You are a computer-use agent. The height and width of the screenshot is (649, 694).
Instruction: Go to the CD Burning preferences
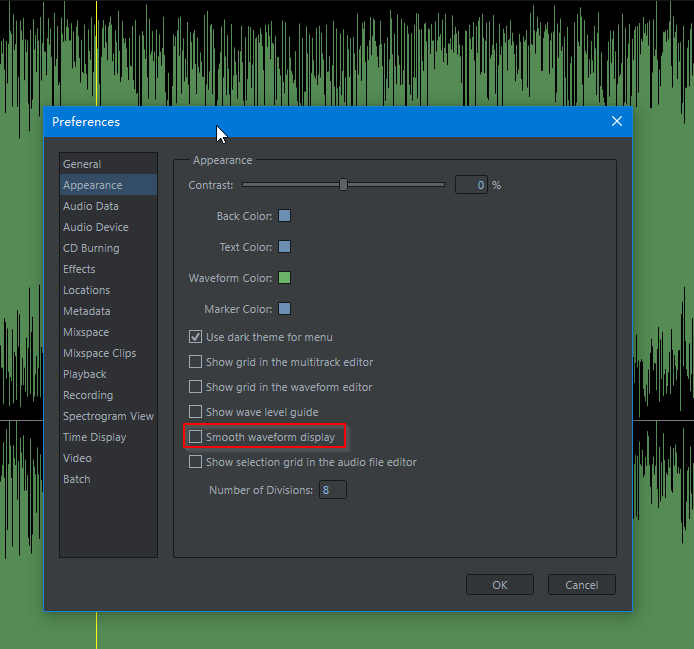click(x=91, y=248)
